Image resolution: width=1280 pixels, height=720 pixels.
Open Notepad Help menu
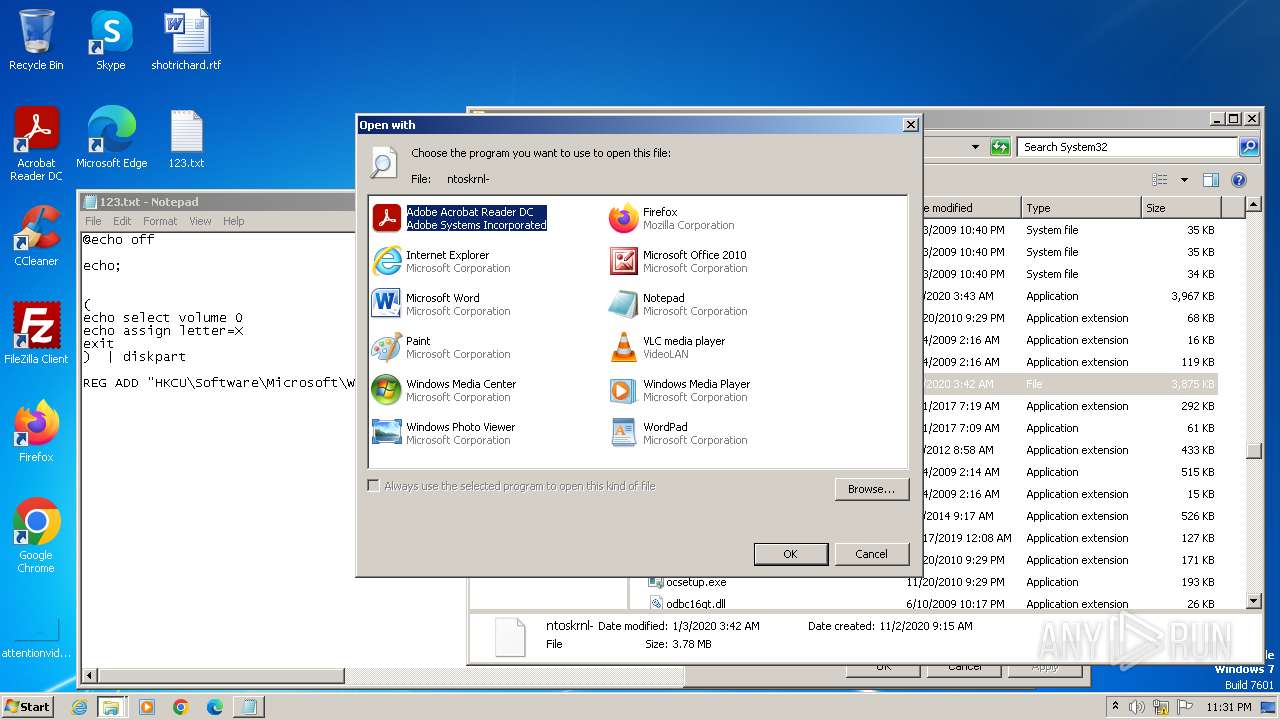tap(233, 221)
